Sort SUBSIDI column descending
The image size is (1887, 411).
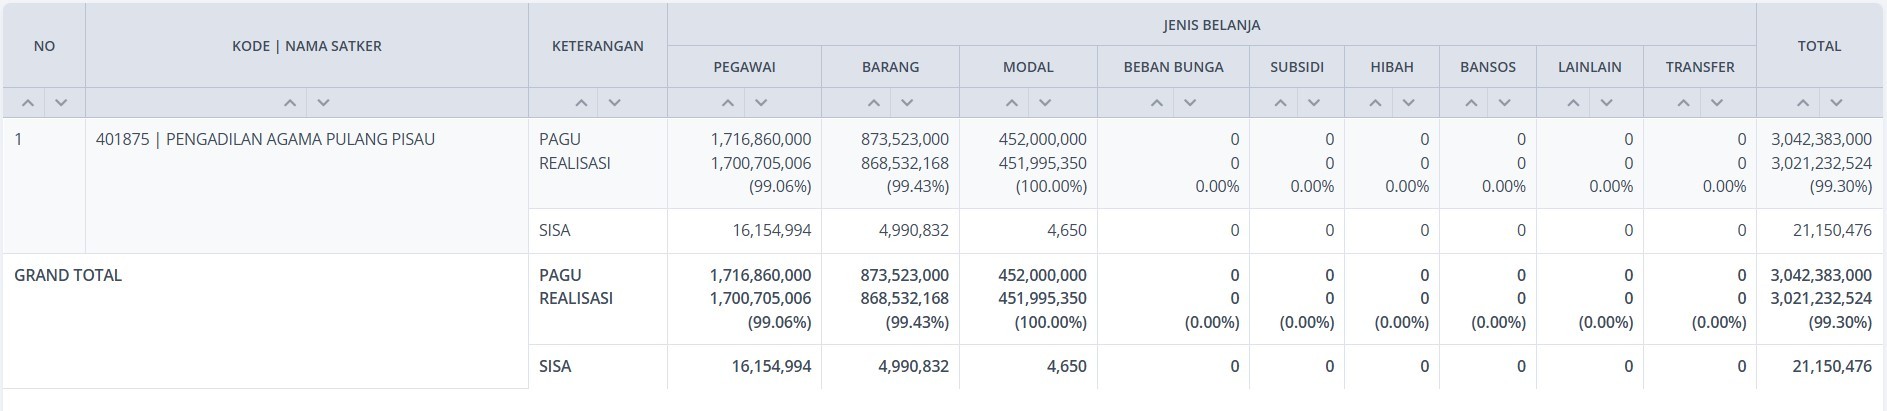tap(1314, 103)
